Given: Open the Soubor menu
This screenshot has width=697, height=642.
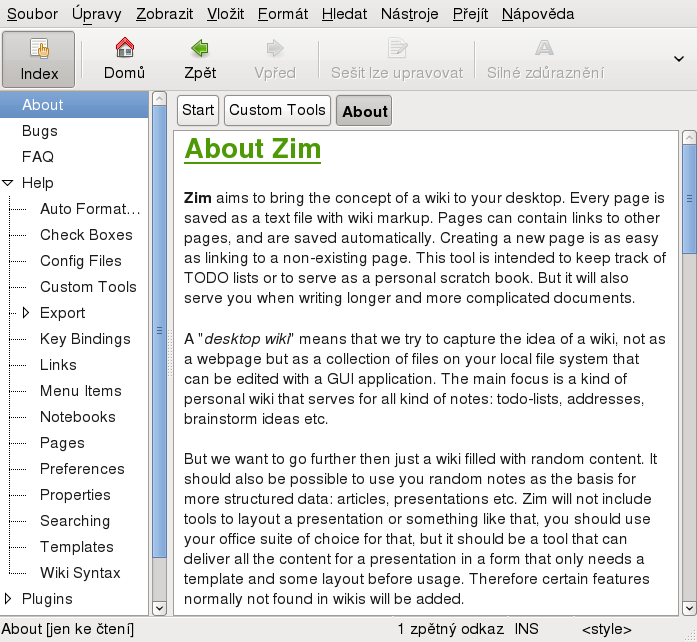Looking at the screenshot, I should tap(32, 14).
